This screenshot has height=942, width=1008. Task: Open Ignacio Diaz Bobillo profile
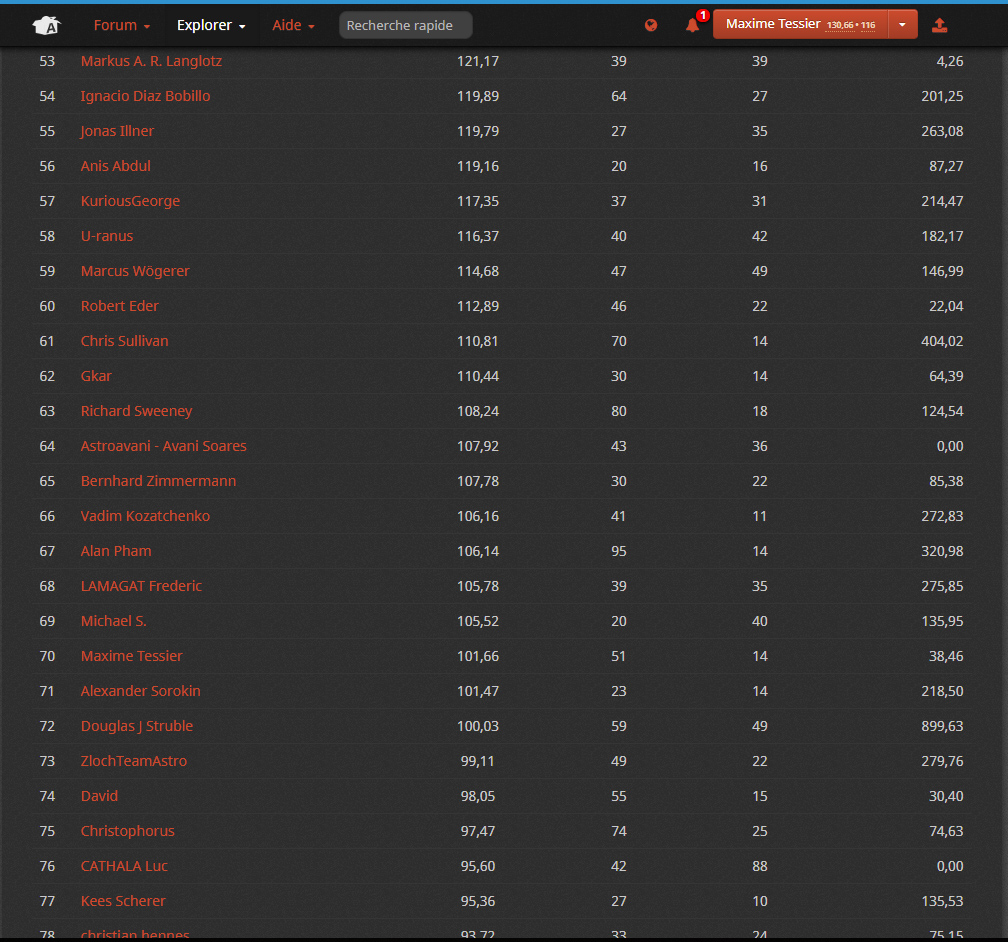145,96
